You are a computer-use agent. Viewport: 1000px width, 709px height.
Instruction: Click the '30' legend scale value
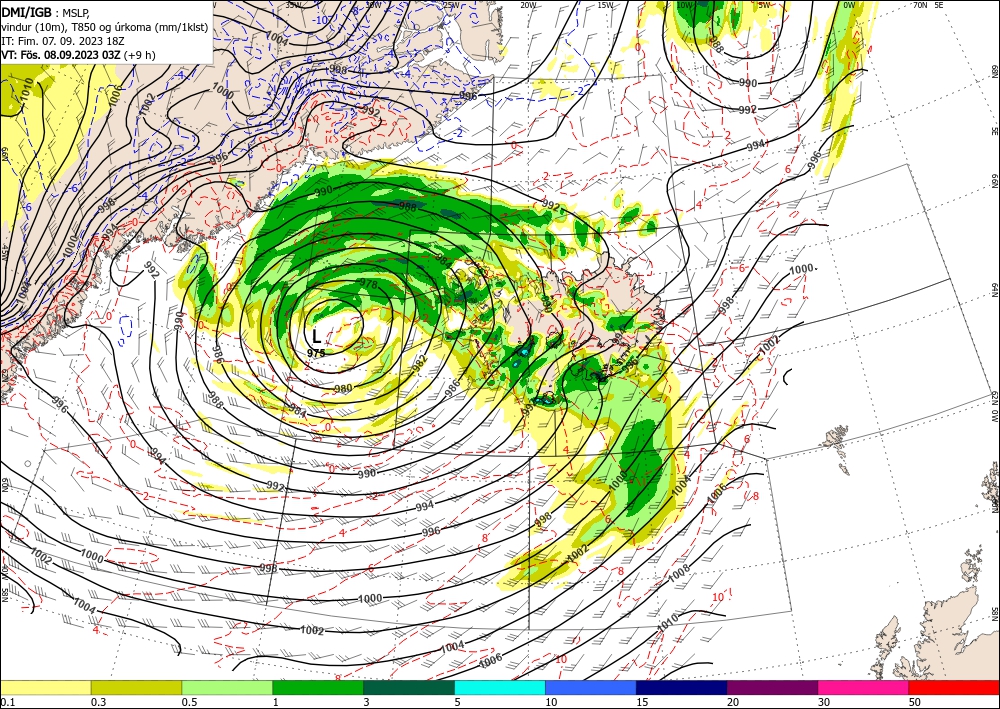[x=824, y=702]
